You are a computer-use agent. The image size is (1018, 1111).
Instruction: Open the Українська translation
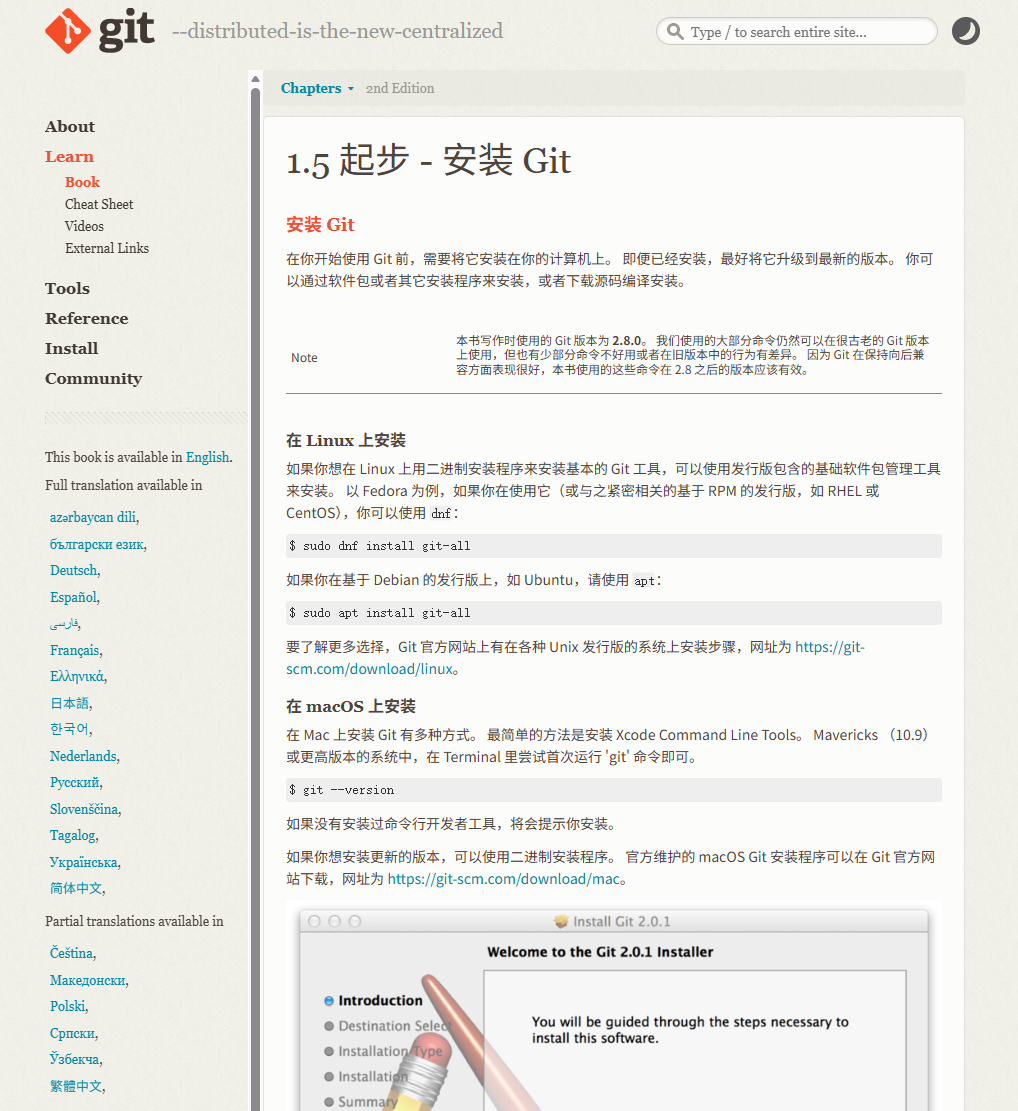(84, 862)
